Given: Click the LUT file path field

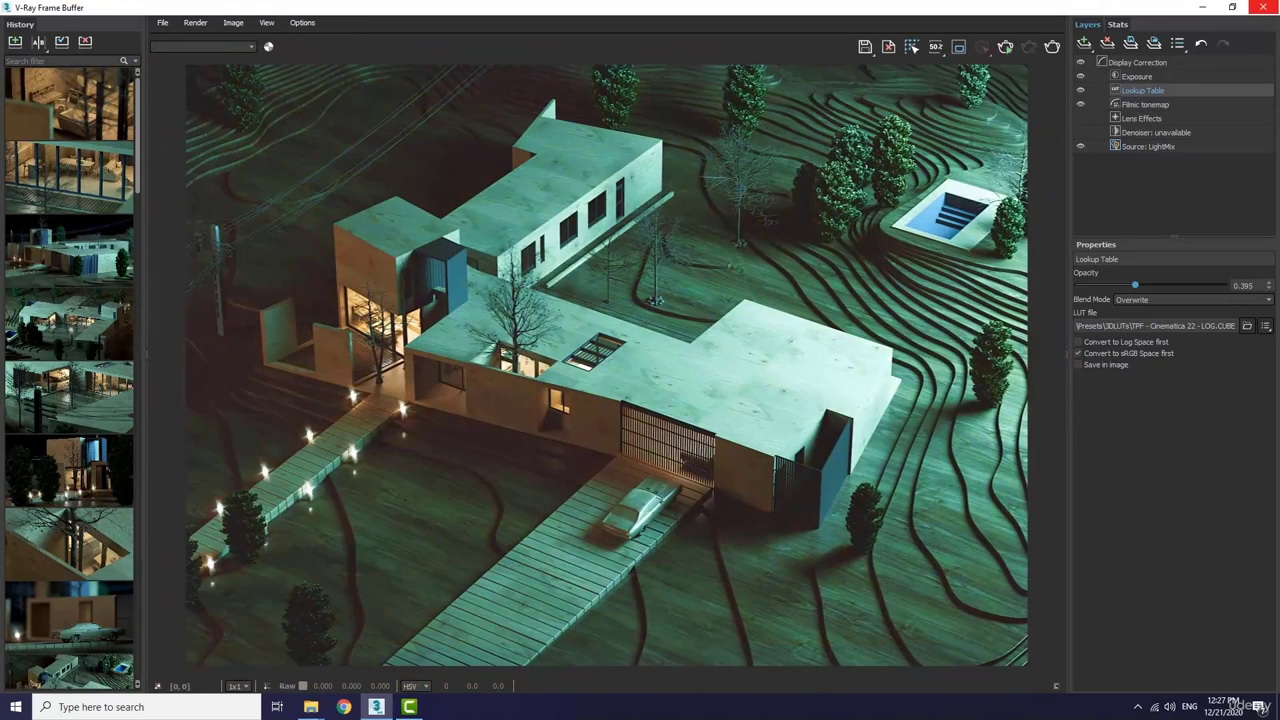Looking at the screenshot, I should 1156,326.
